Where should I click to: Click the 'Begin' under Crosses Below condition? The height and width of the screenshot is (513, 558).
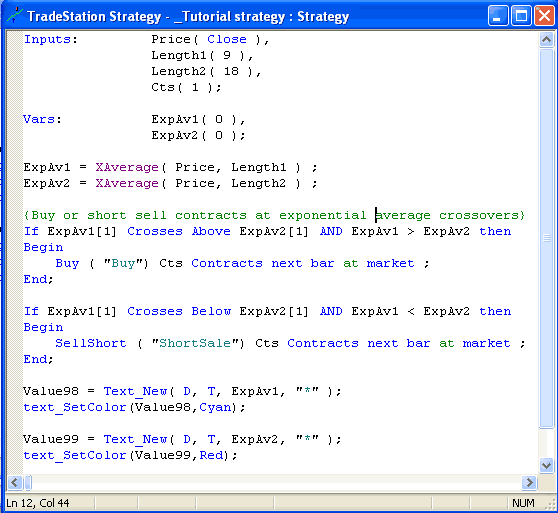pos(43,327)
